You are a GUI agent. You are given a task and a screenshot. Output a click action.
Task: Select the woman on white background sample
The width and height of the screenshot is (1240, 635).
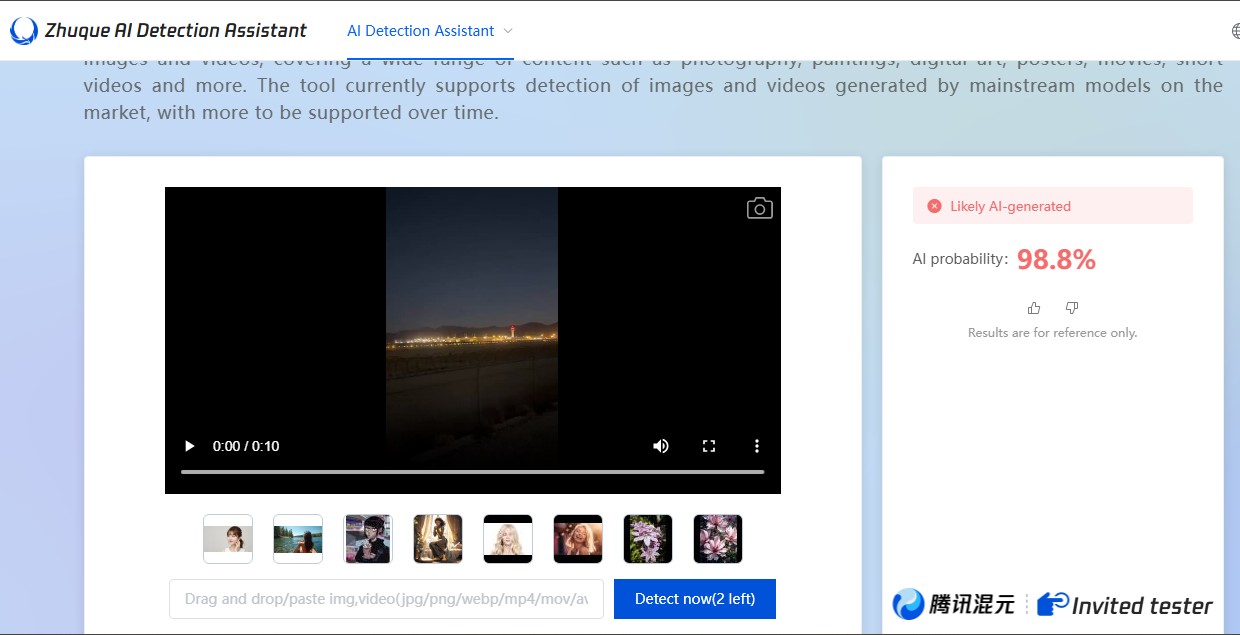tap(228, 539)
